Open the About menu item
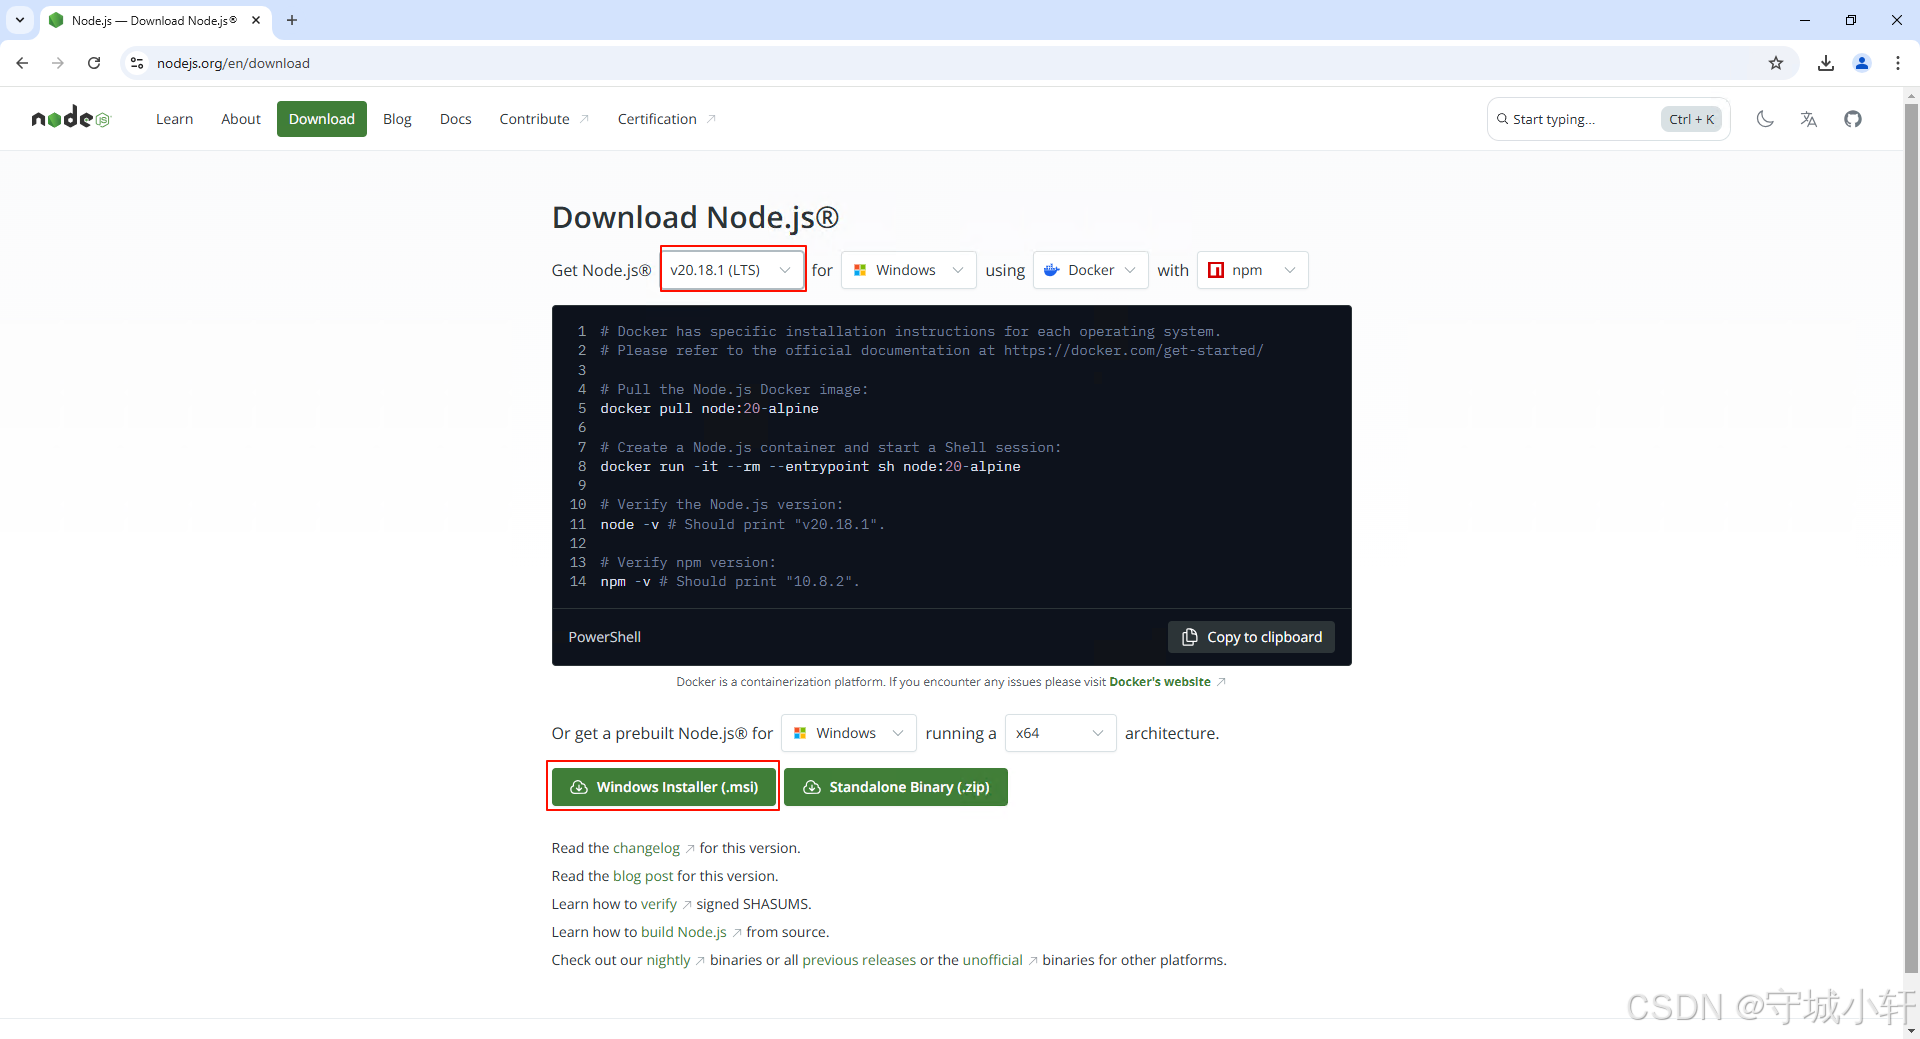 241,119
